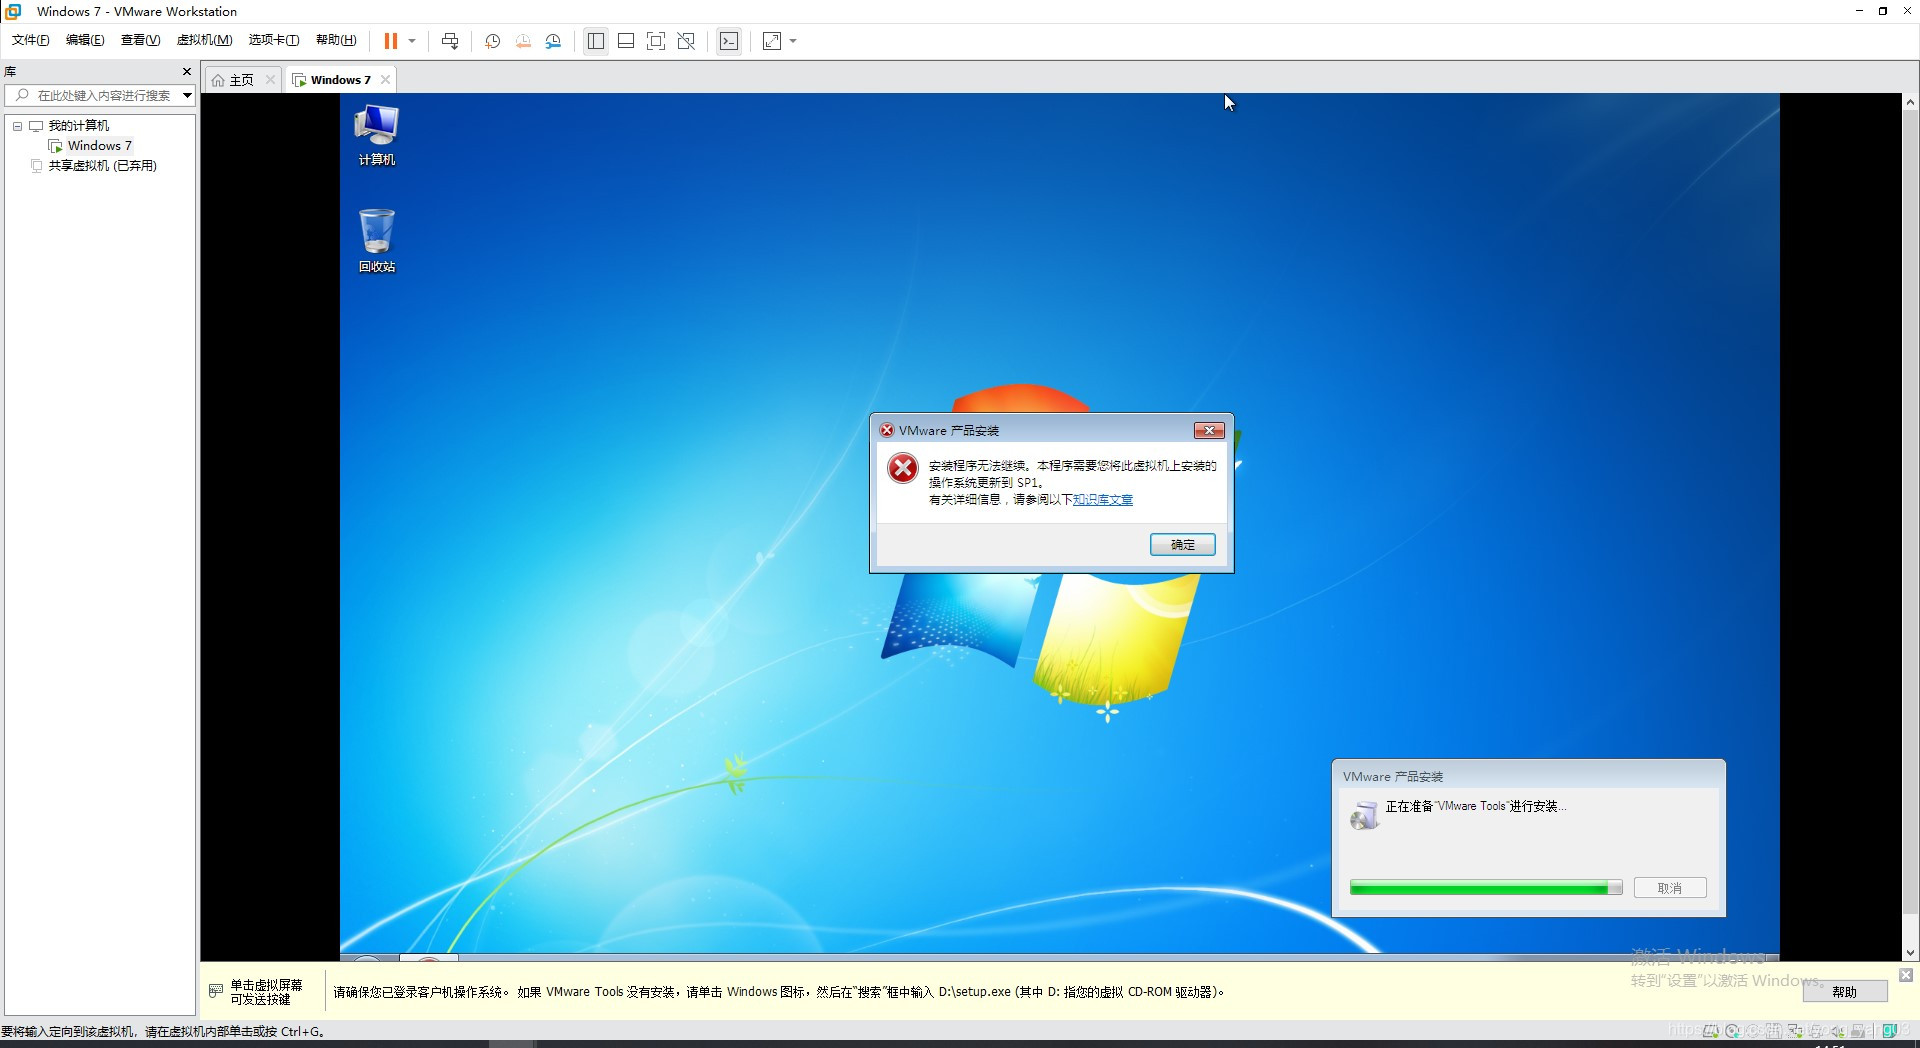Image resolution: width=1920 pixels, height=1048 pixels.
Task: Open the 知识库文章 link
Action: tap(1103, 500)
